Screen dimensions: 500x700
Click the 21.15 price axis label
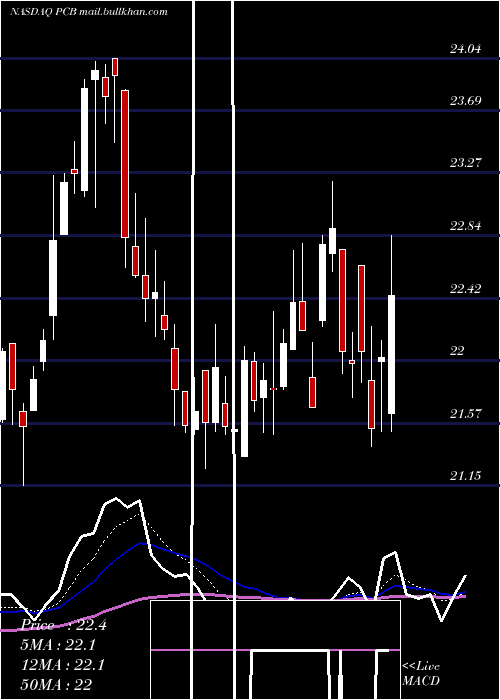tap(465, 476)
